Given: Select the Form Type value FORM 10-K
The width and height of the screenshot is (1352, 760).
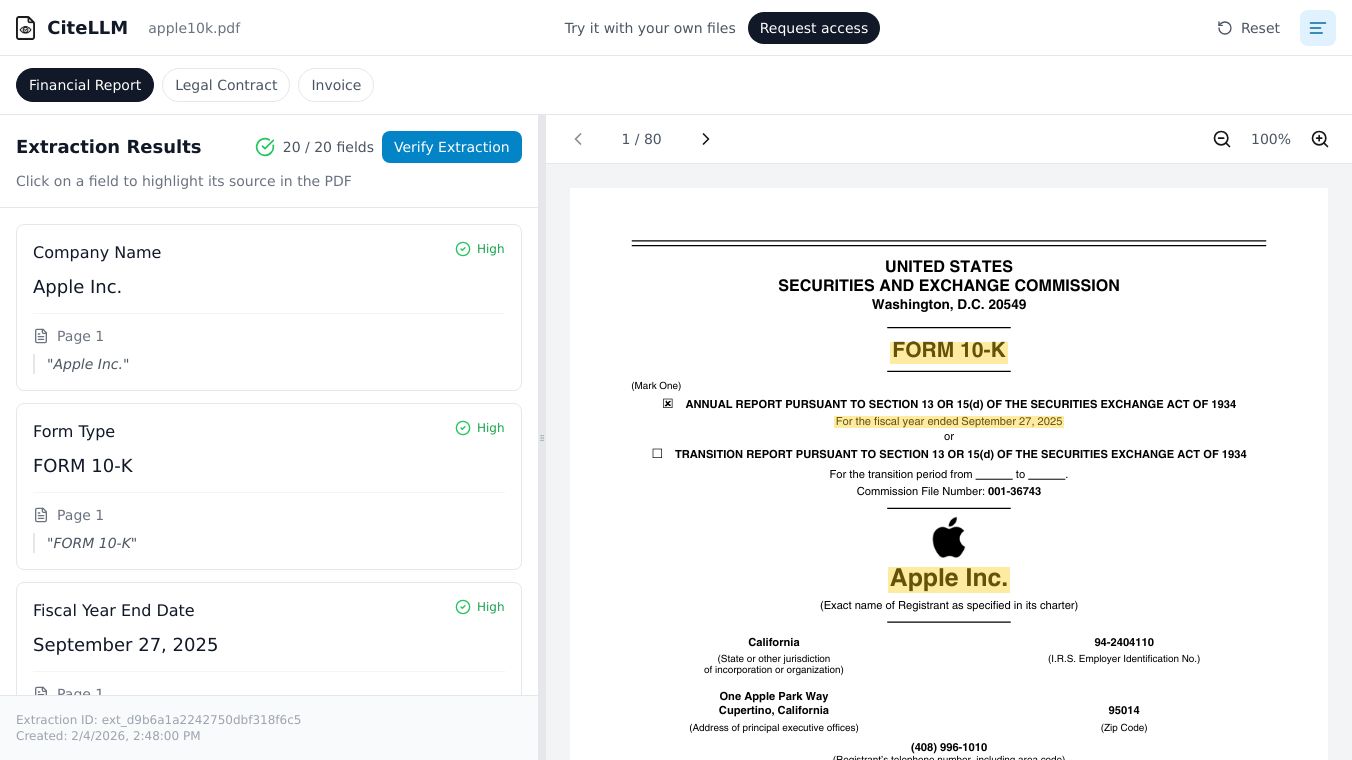Looking at the screenshot, I should pos(83,466).
